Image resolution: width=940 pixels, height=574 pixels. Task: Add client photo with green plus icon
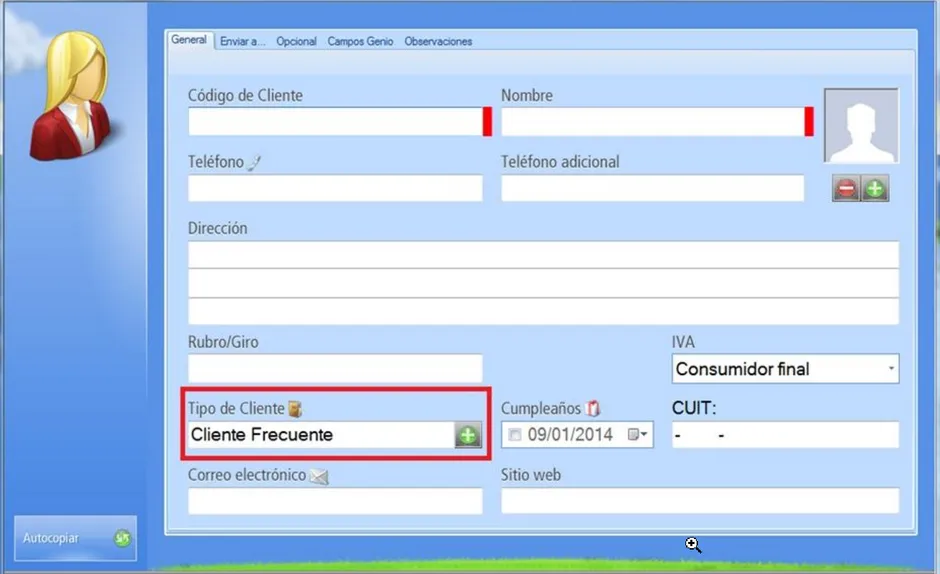click(875, 189)
